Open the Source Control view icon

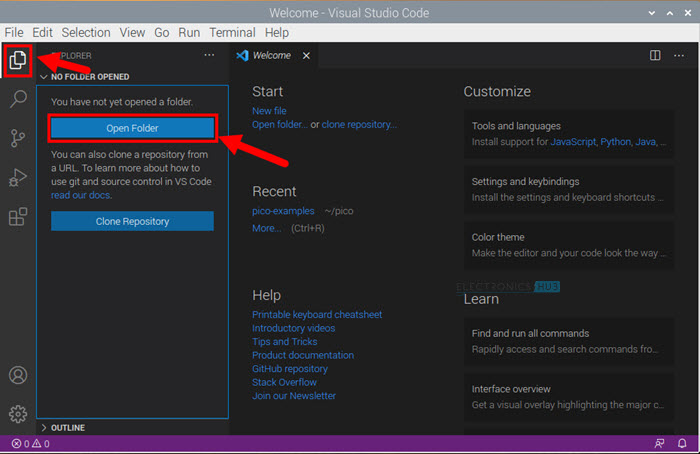coord(18,138)
